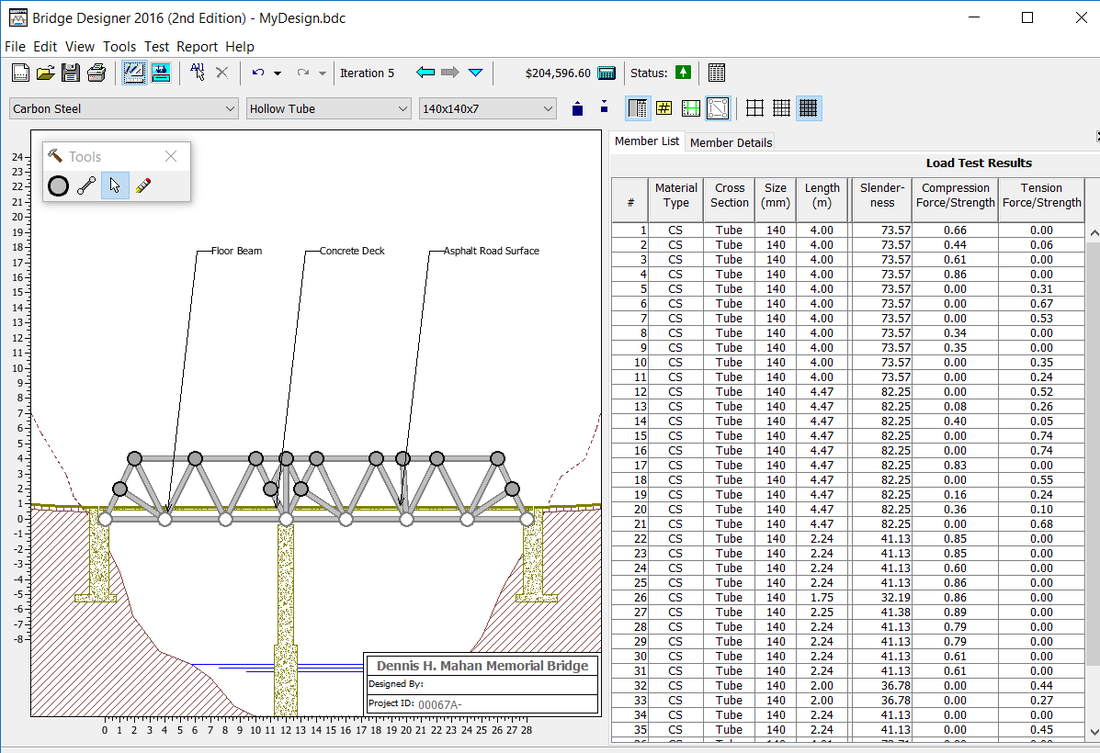Select the Joint tool in Tools palette
This screenshot has width=1100, height=753.
click(x=58, y=186)
